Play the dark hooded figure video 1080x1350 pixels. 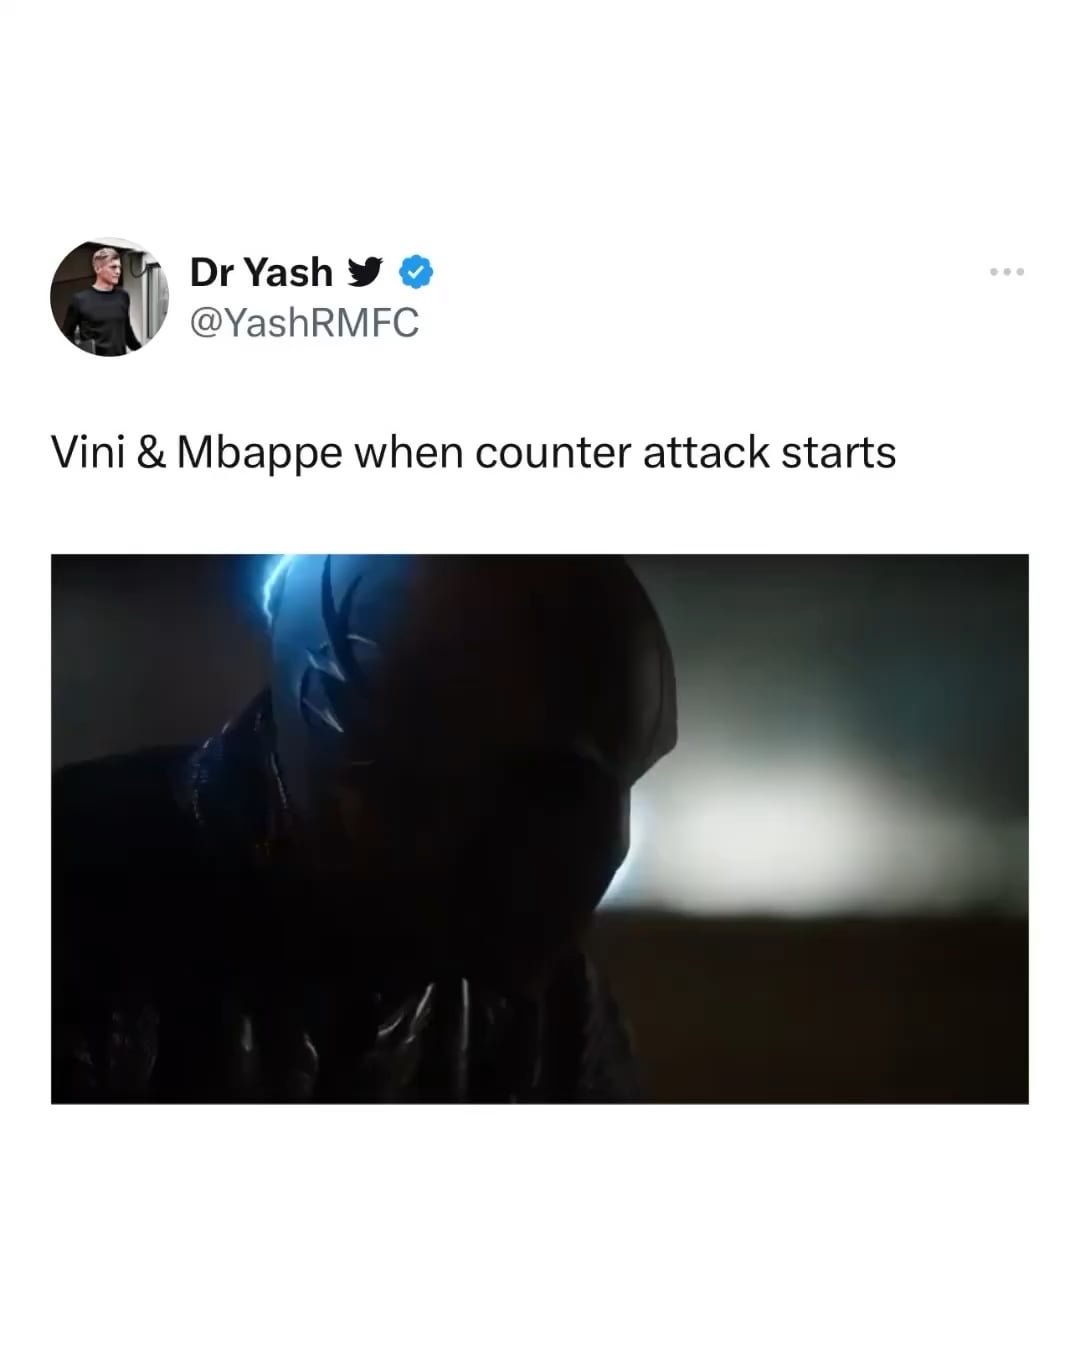tap(540, 829)
